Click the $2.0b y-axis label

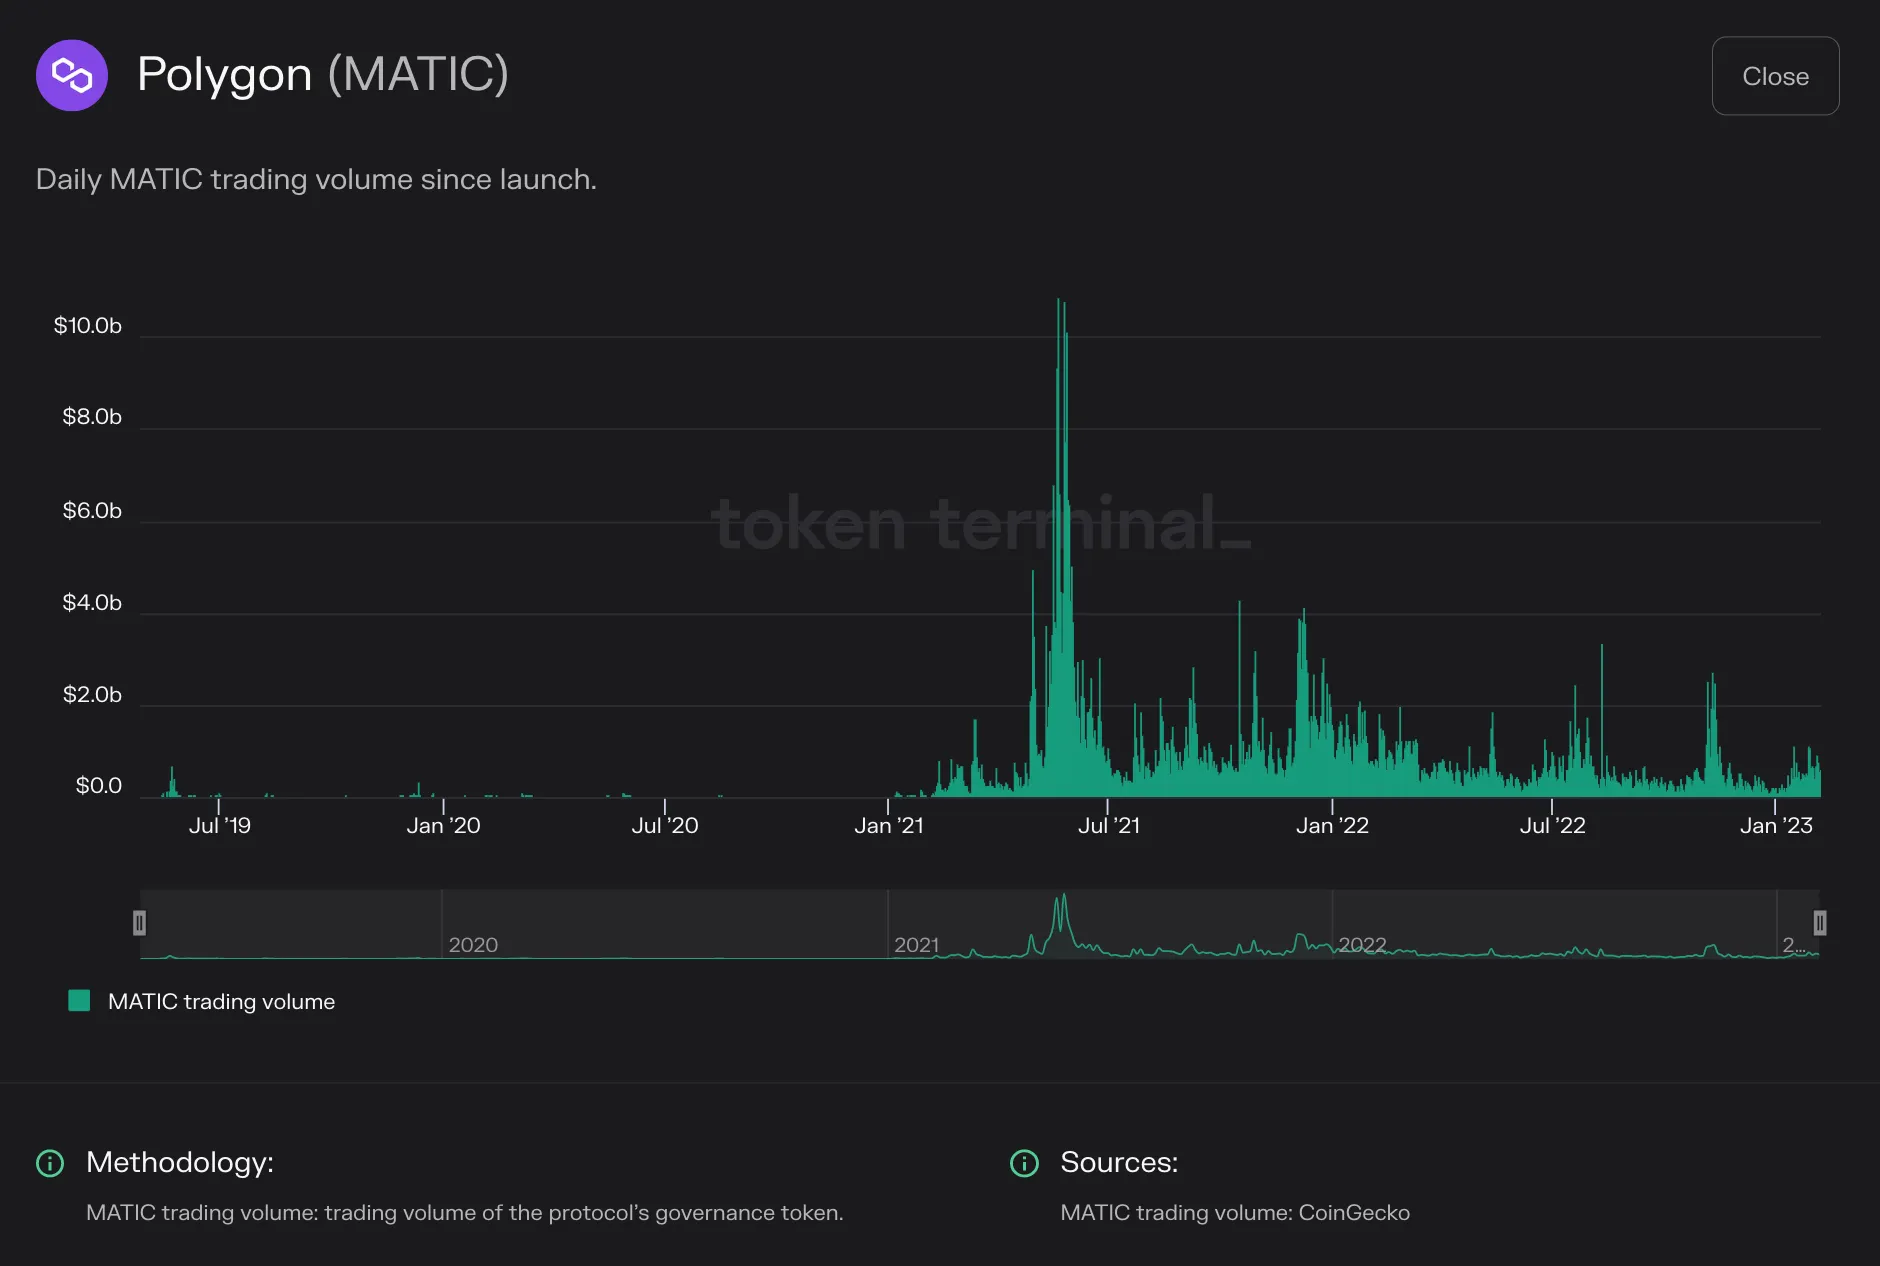[x=92, y=695]
